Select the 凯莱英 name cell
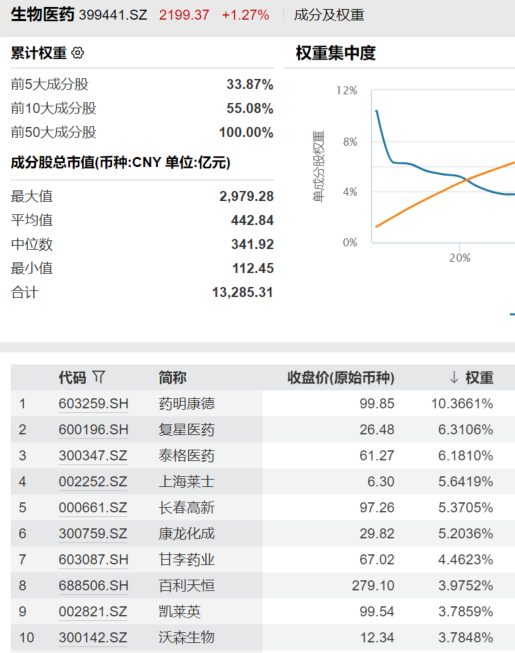 pyautogui.click(x=179, y=611)
